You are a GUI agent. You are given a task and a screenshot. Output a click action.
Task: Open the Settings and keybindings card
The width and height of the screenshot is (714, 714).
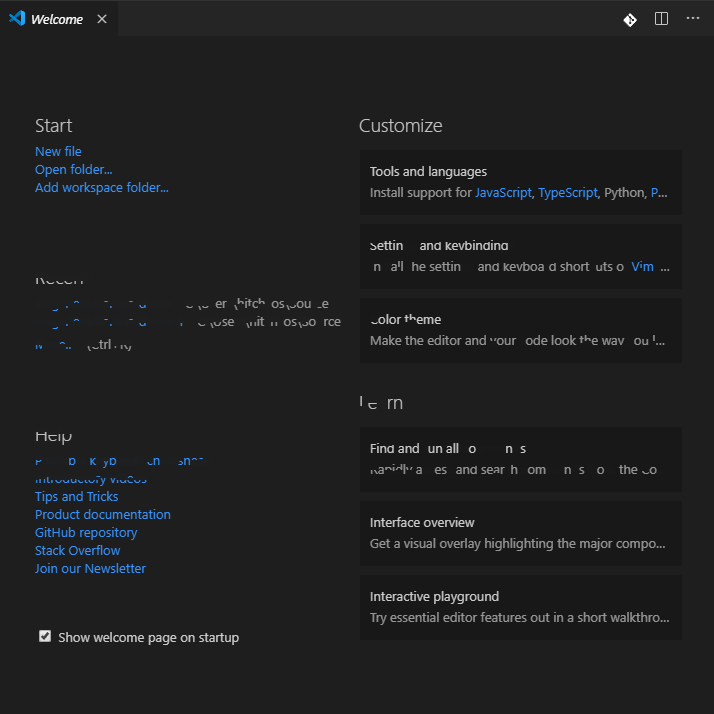click(x=520, y=256)
